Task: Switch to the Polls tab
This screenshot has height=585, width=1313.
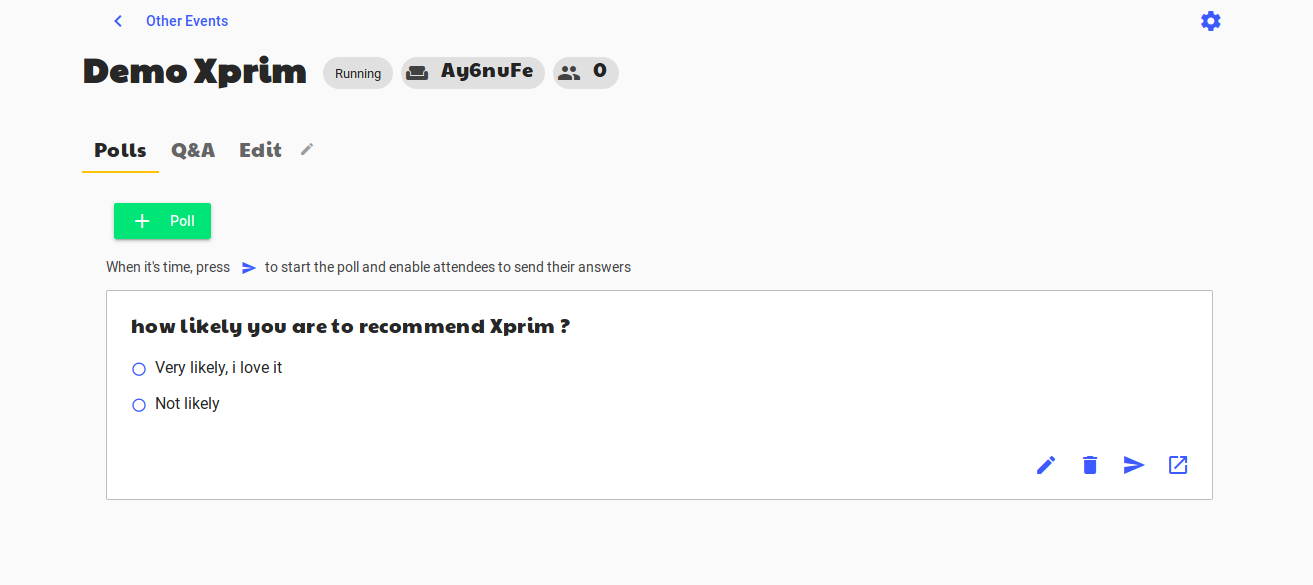Action: pyautogui.click(x=120, y=150)
